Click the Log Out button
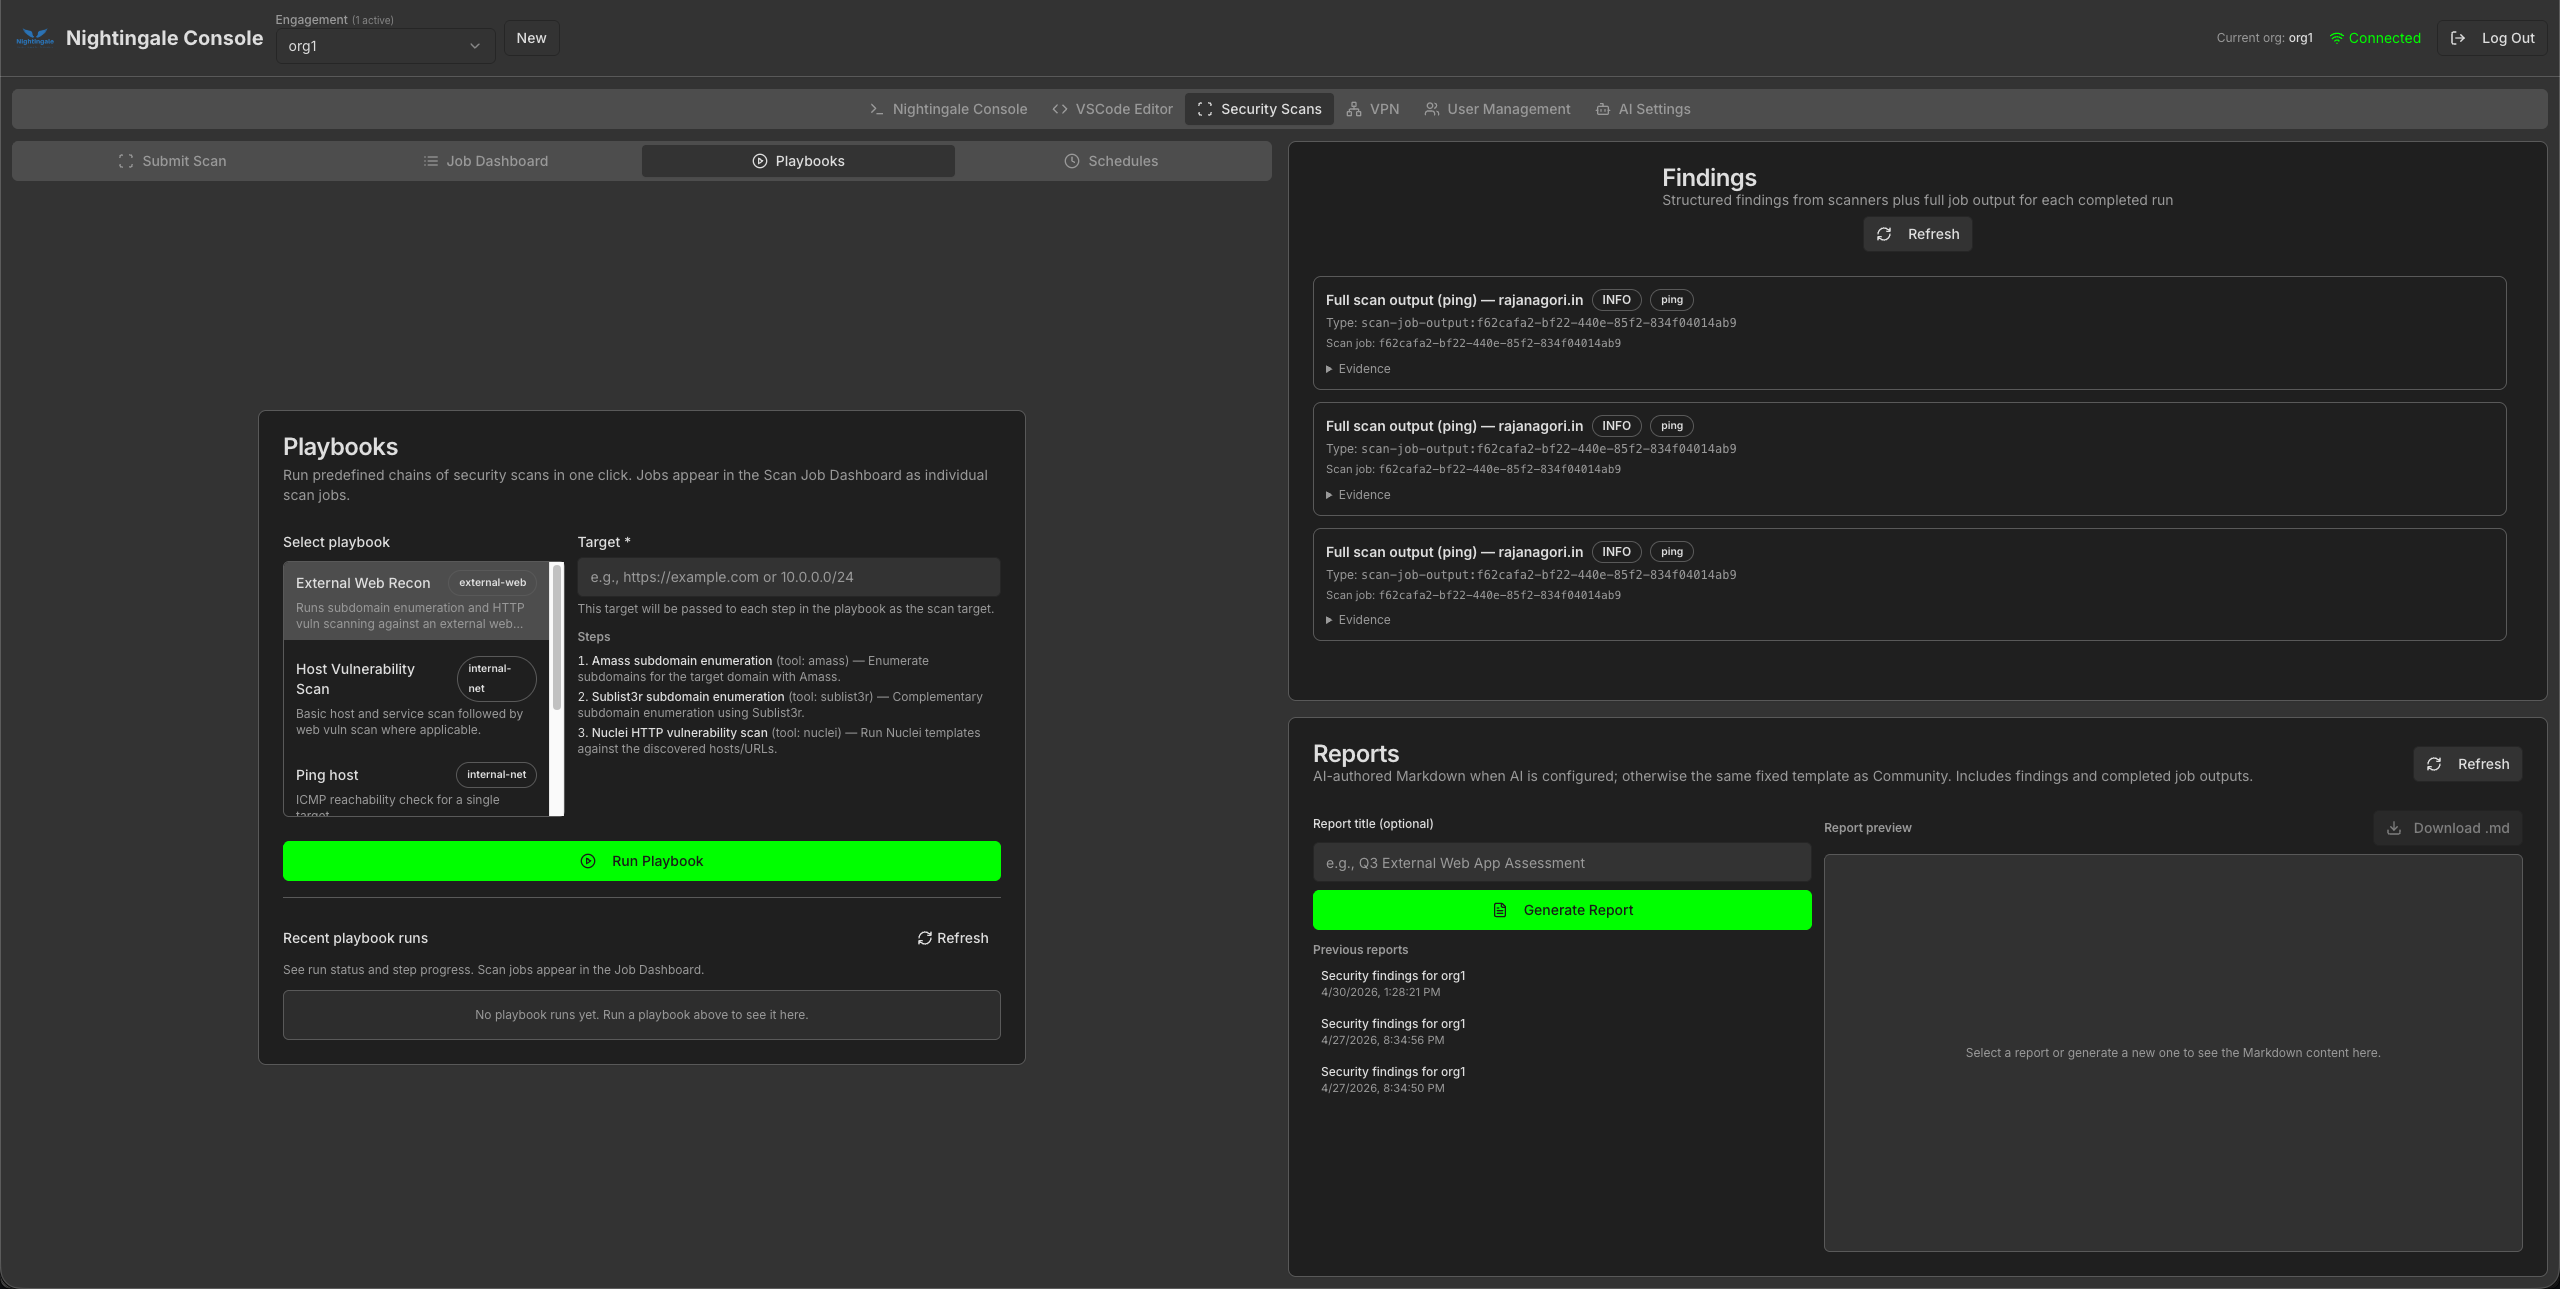This screenshot has height=1289, width=2560. pos(2493,38)
